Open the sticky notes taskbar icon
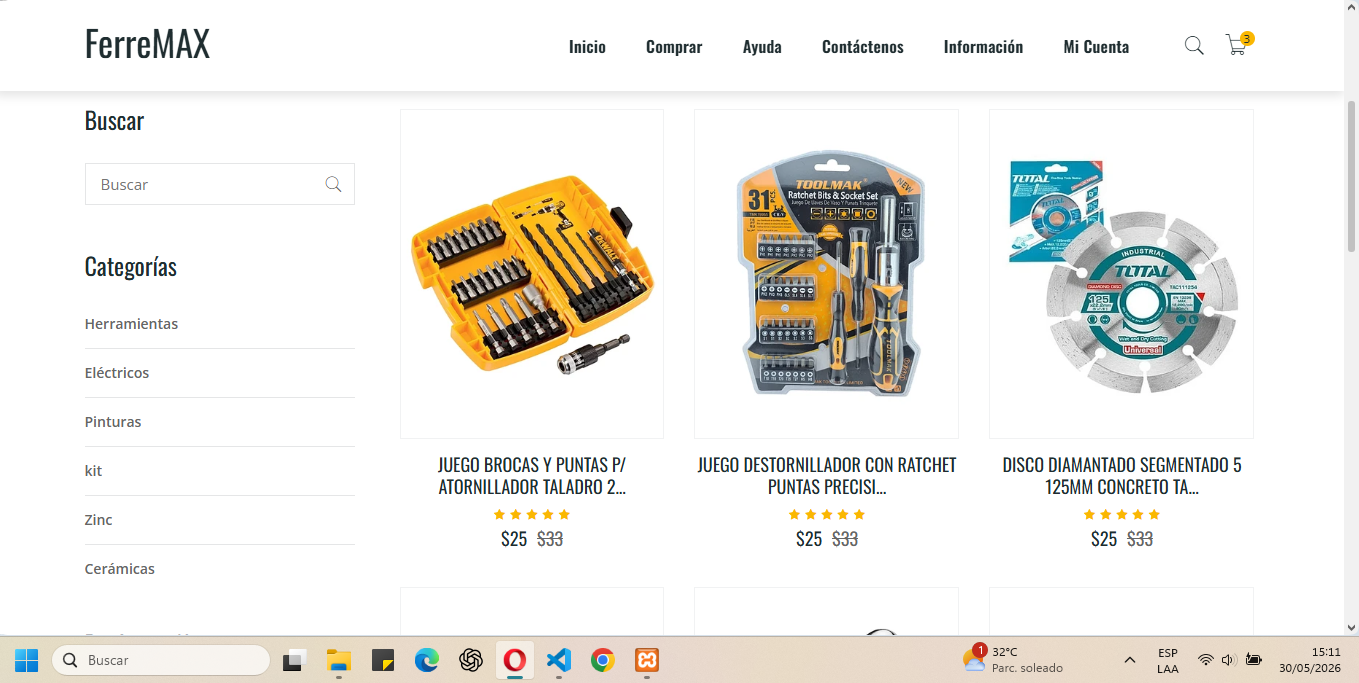The width and height of the screenshot is (1359, 683). point(383,660)
